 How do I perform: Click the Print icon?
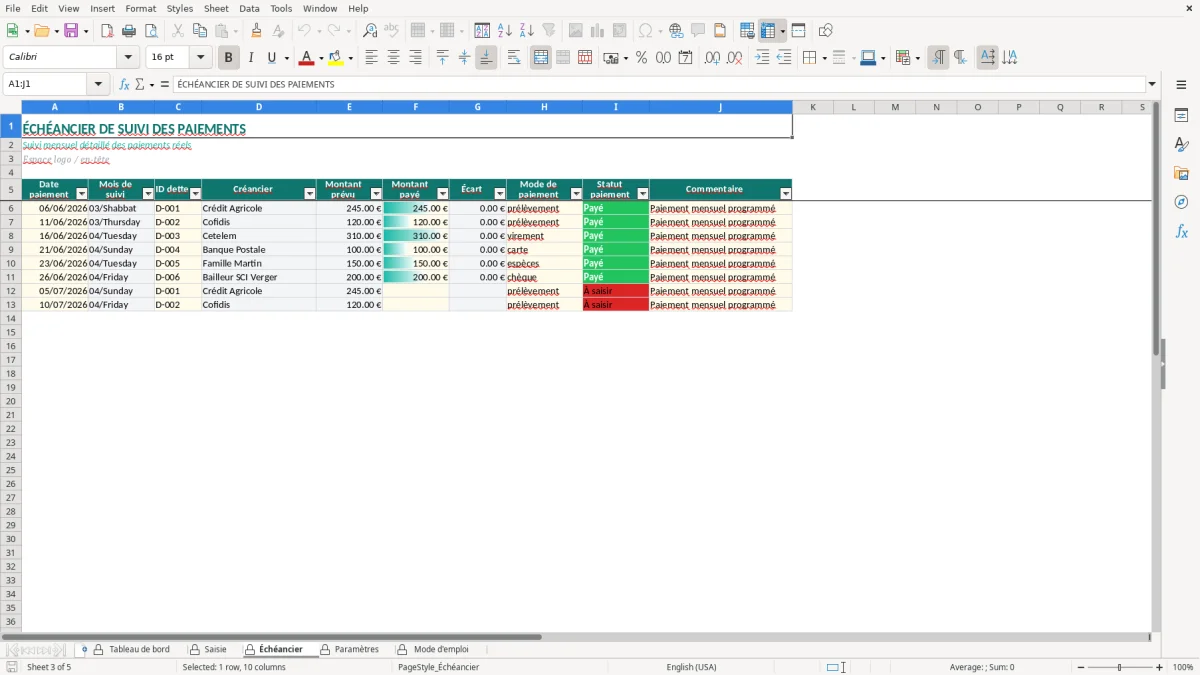129,31
